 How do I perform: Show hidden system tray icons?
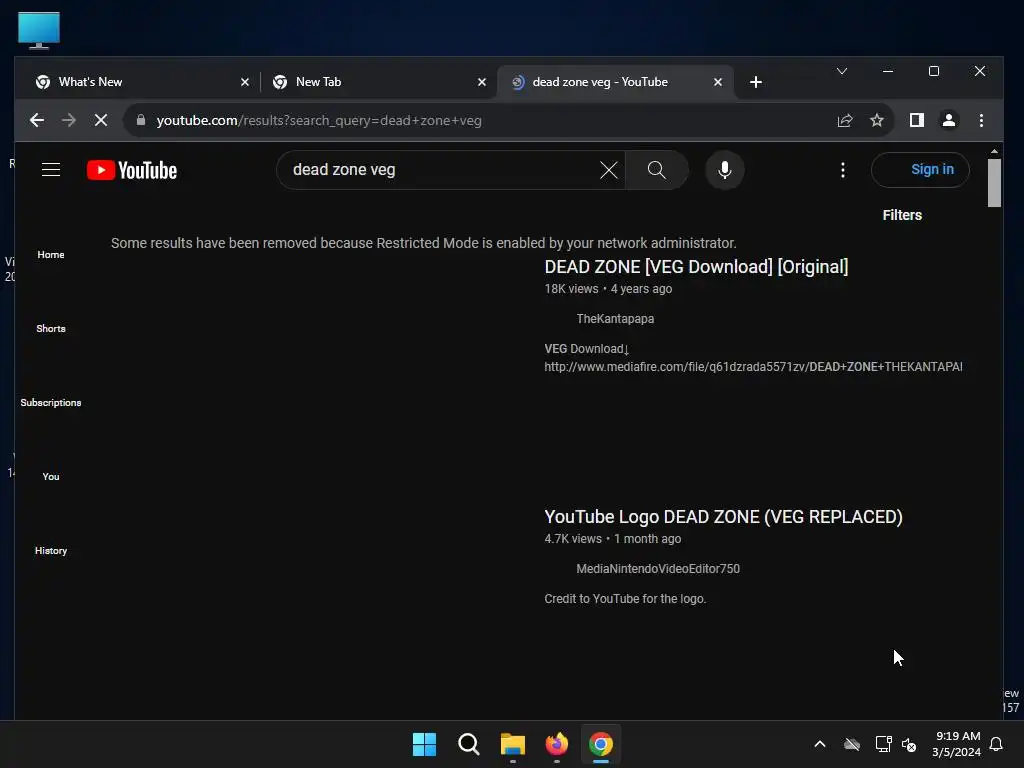click(820, 744)
